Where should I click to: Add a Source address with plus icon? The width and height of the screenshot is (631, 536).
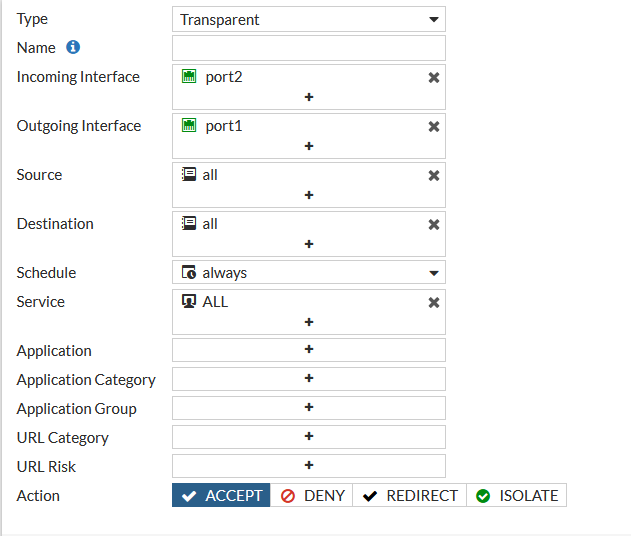click(309, 195)
